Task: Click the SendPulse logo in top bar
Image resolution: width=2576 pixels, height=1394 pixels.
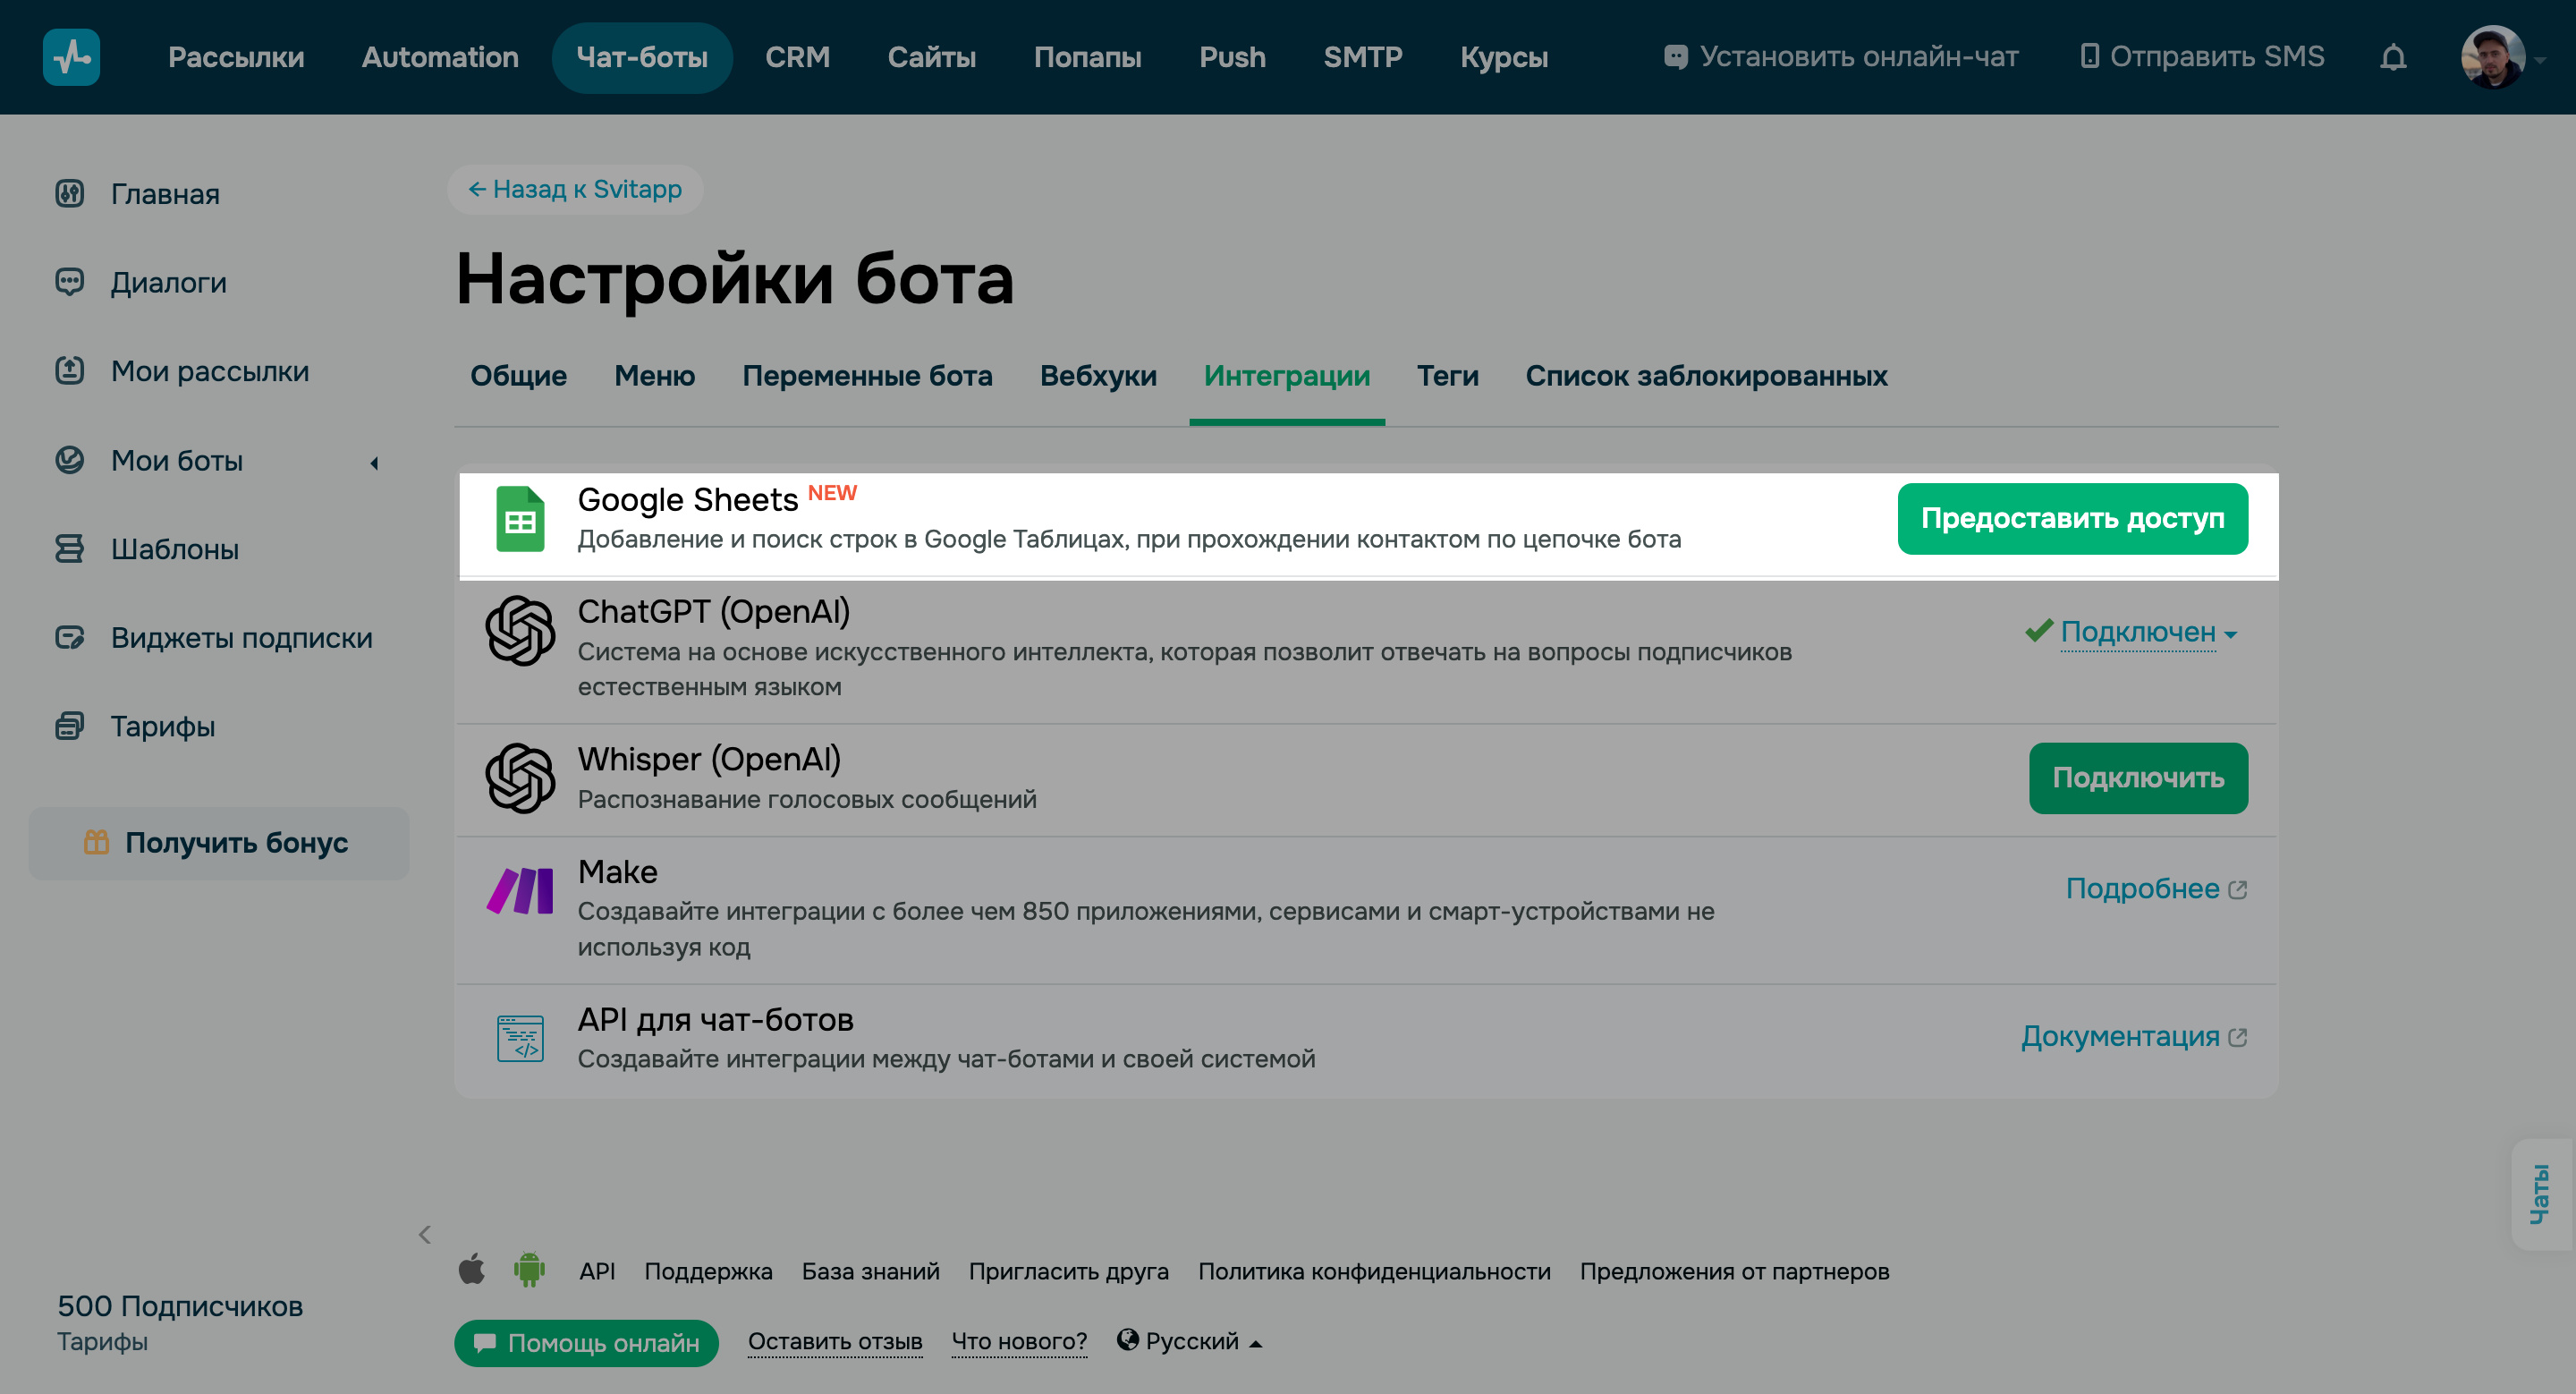Action: [71, 57]
